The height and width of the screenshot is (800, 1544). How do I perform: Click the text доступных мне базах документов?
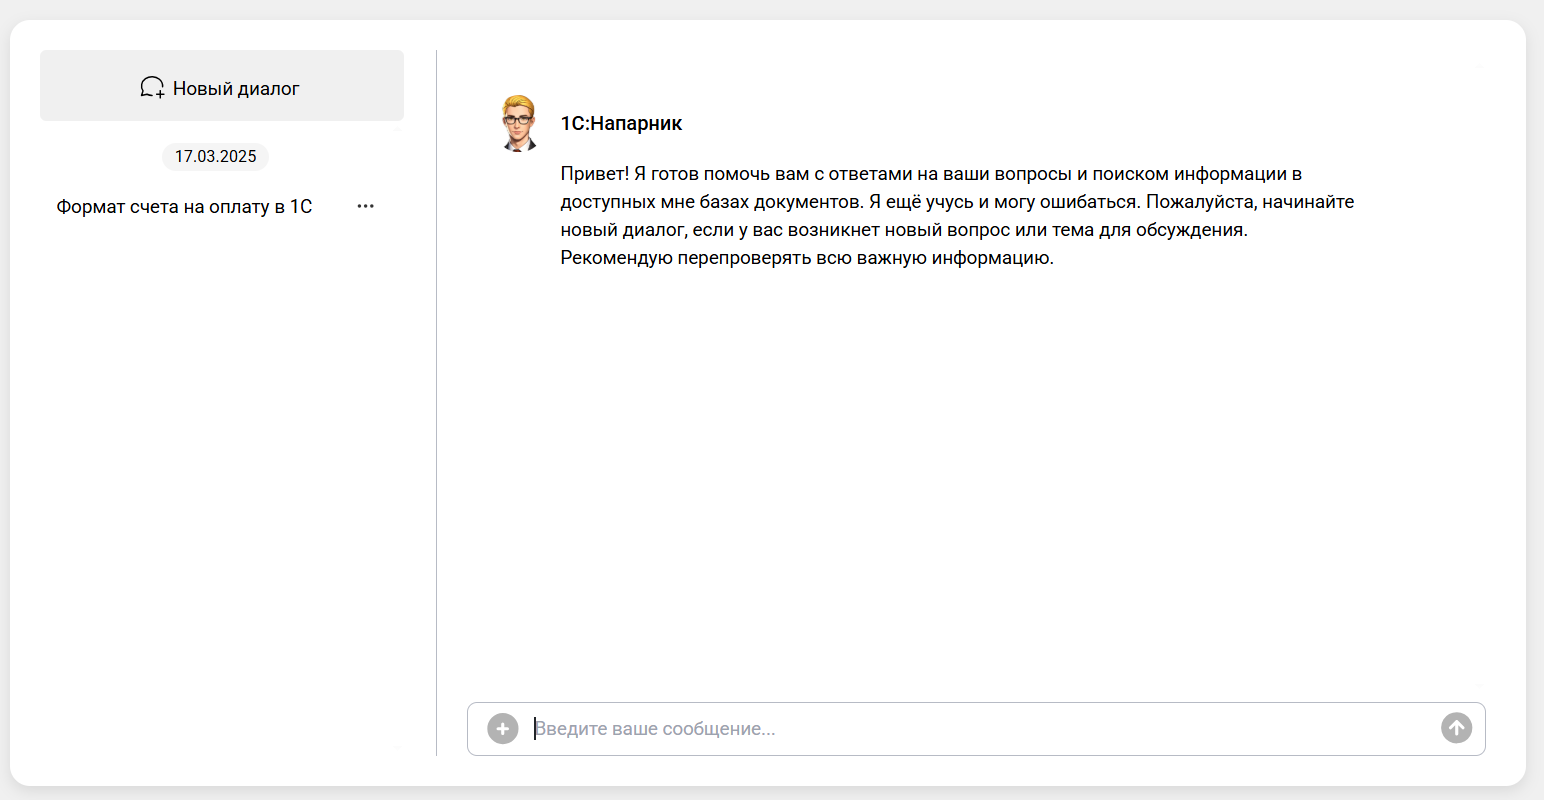tap(710, 202)
